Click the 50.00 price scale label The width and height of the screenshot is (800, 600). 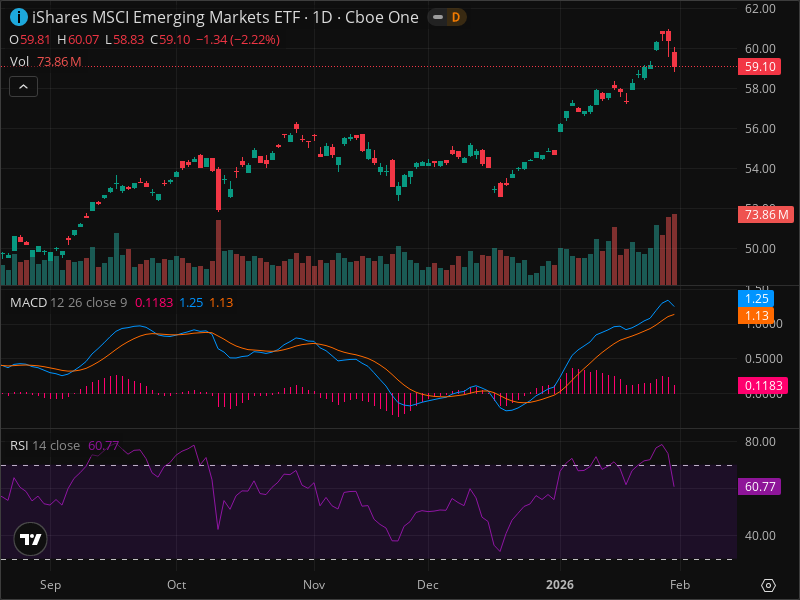tap(760, 249)
